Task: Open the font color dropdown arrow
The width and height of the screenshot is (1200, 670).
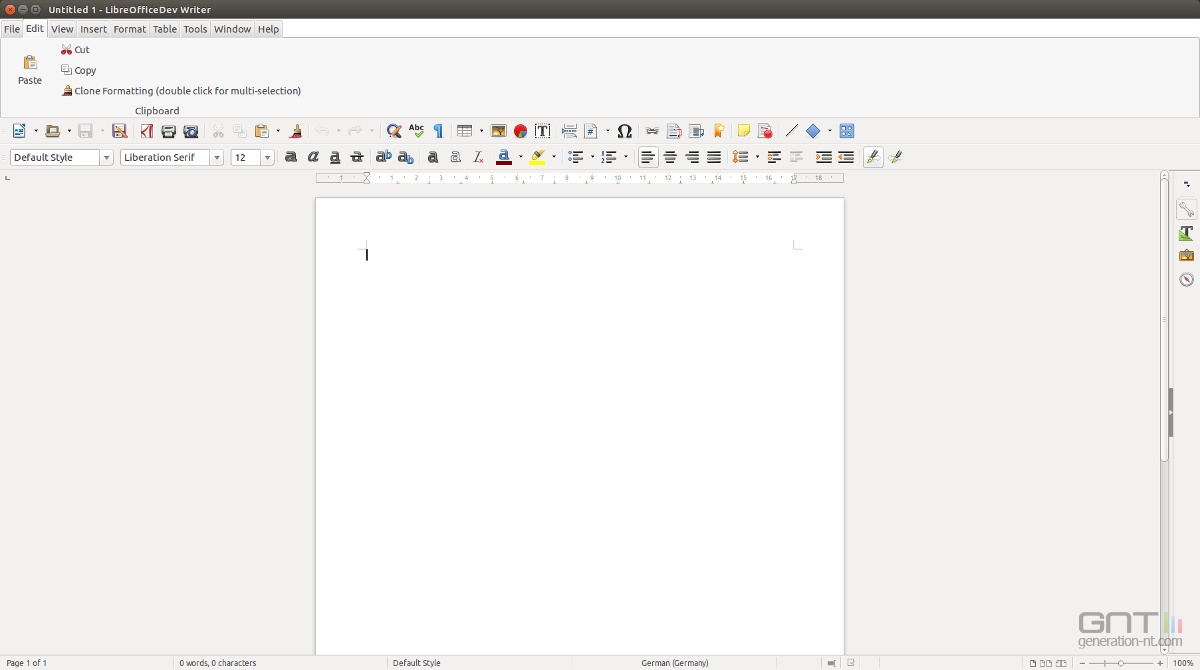Action: click(520, 157)
